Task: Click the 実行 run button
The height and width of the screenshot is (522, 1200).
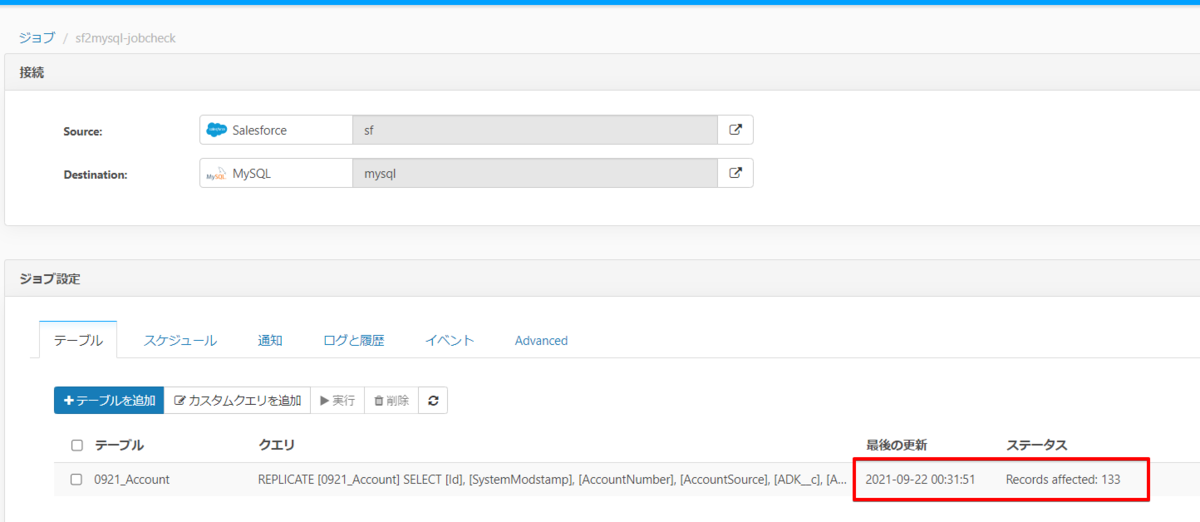Action: pyautogui.click(x=337, y=400)
